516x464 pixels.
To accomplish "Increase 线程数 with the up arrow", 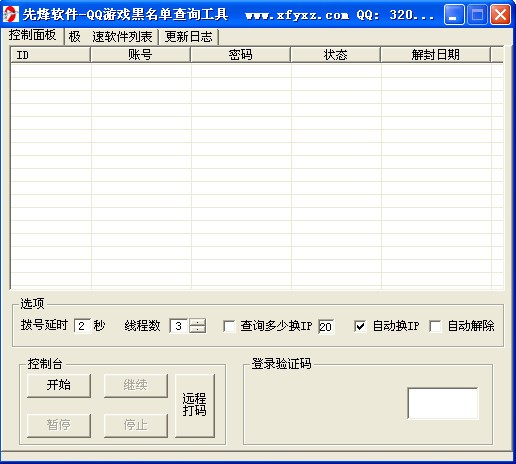I will 198,322.
